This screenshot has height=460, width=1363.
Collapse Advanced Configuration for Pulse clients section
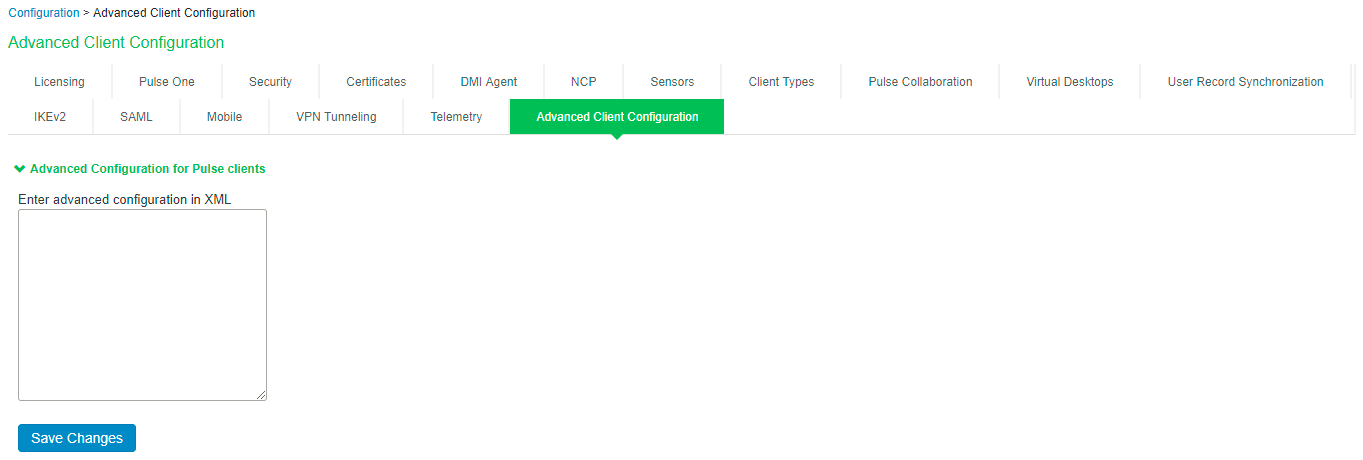point(140,169)
